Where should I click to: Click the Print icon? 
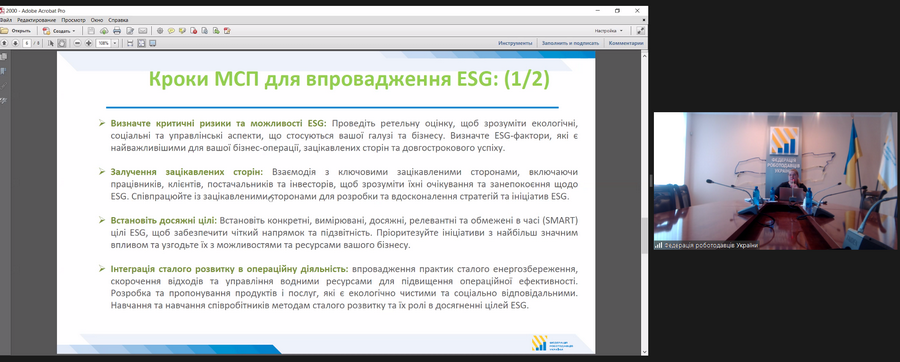[117, 31]
